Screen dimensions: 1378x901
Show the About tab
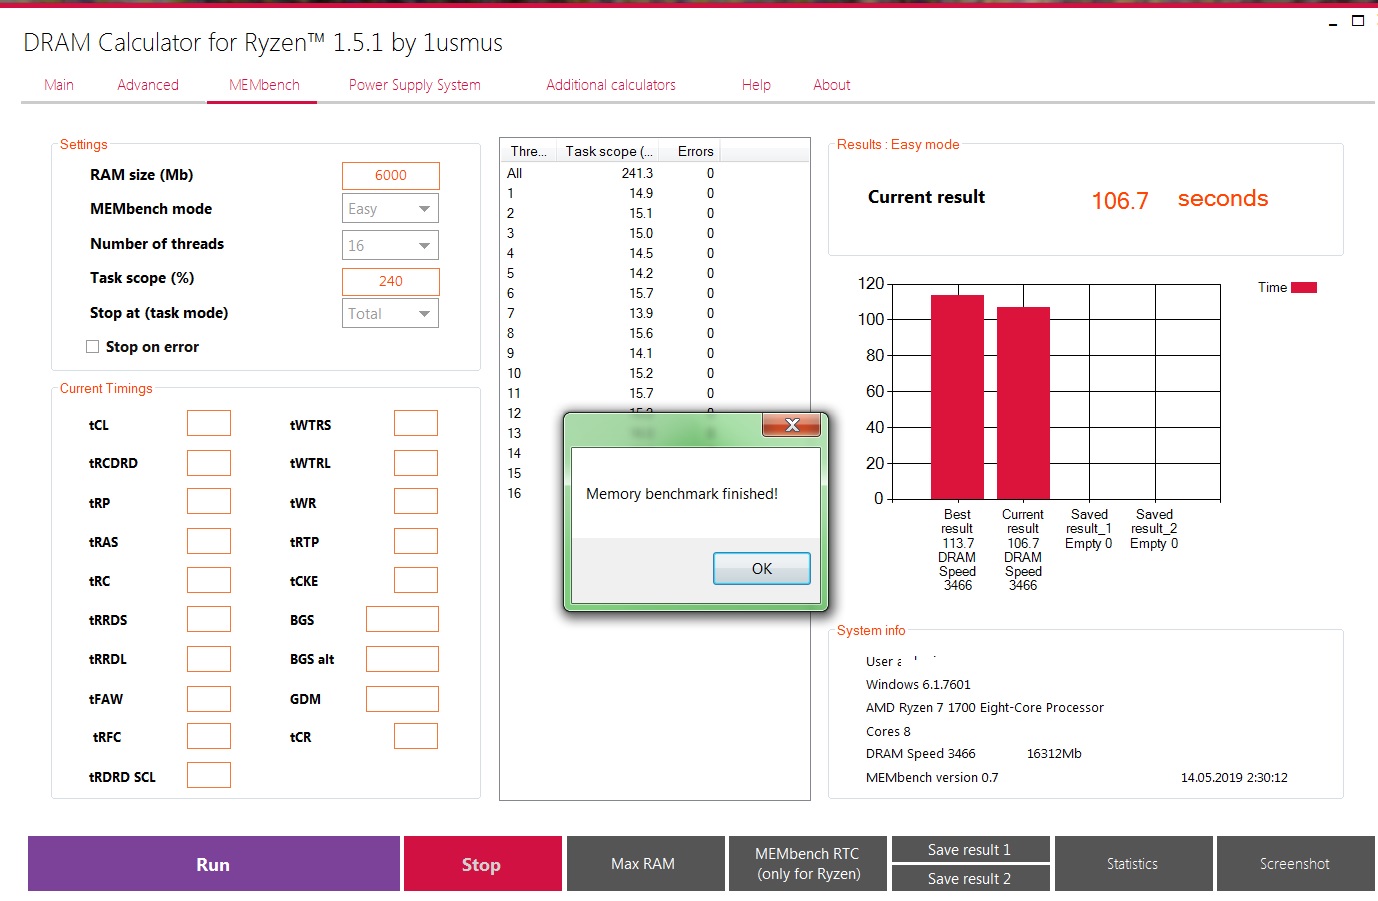tap(832, 85)
